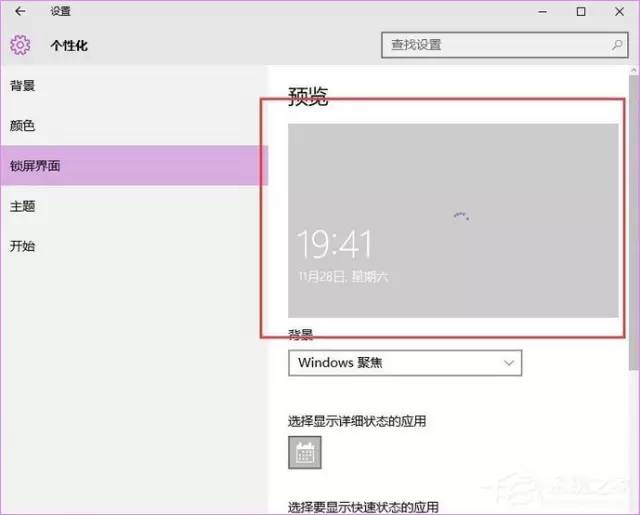
Task: Click the lock screen preview image
Action: pos(453,220)
